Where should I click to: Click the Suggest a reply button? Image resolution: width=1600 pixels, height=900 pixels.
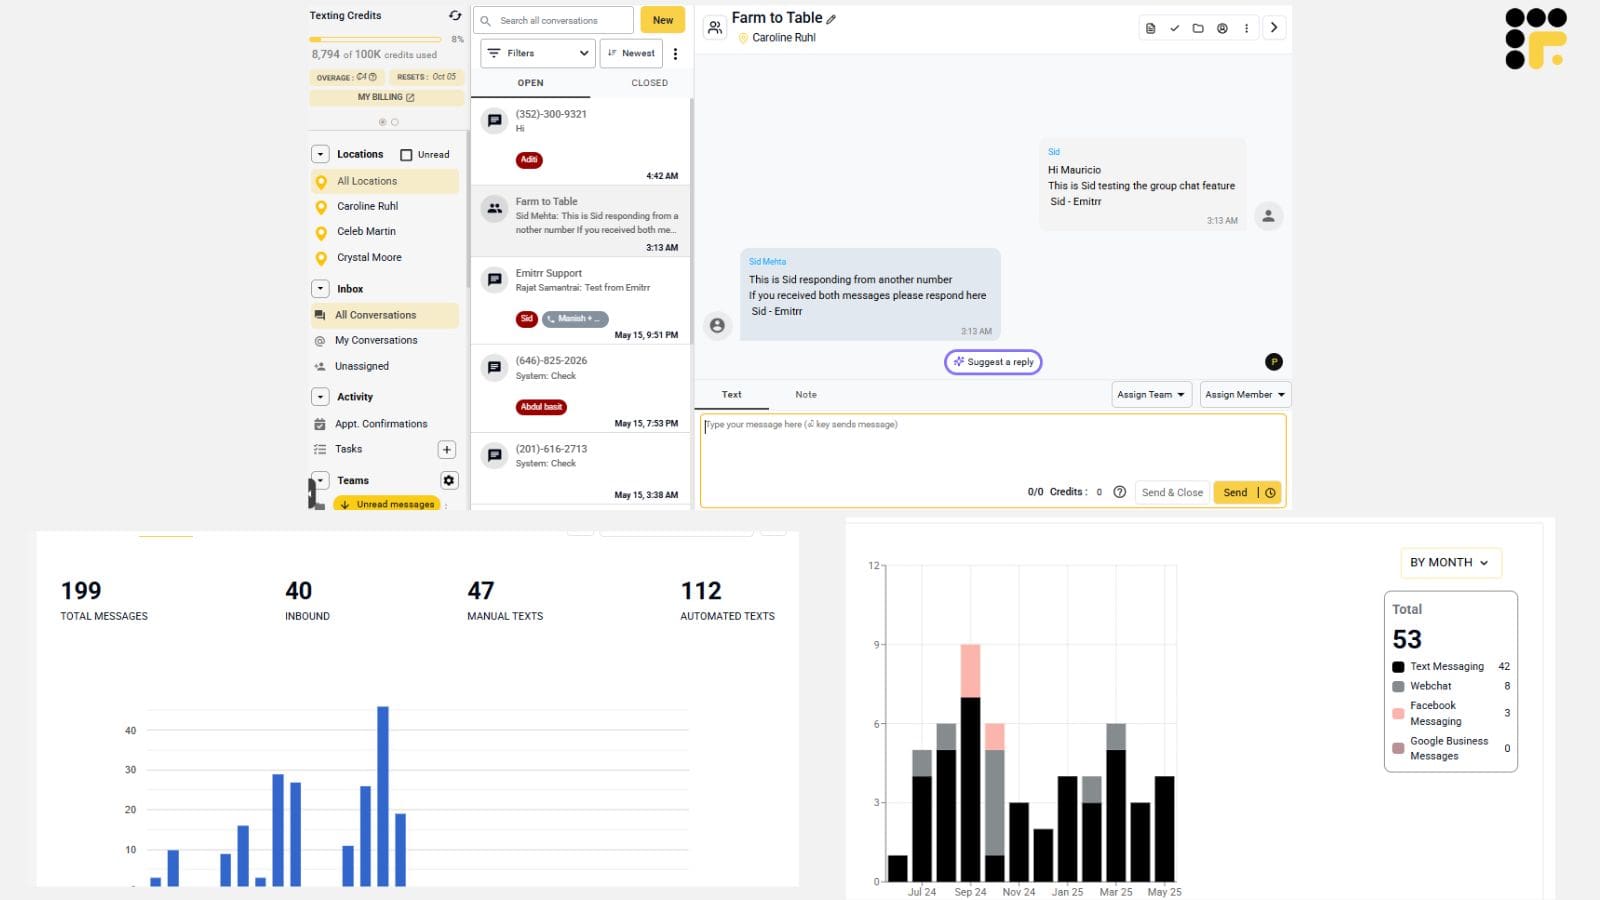pyautogui.click(x=993, y=361)
